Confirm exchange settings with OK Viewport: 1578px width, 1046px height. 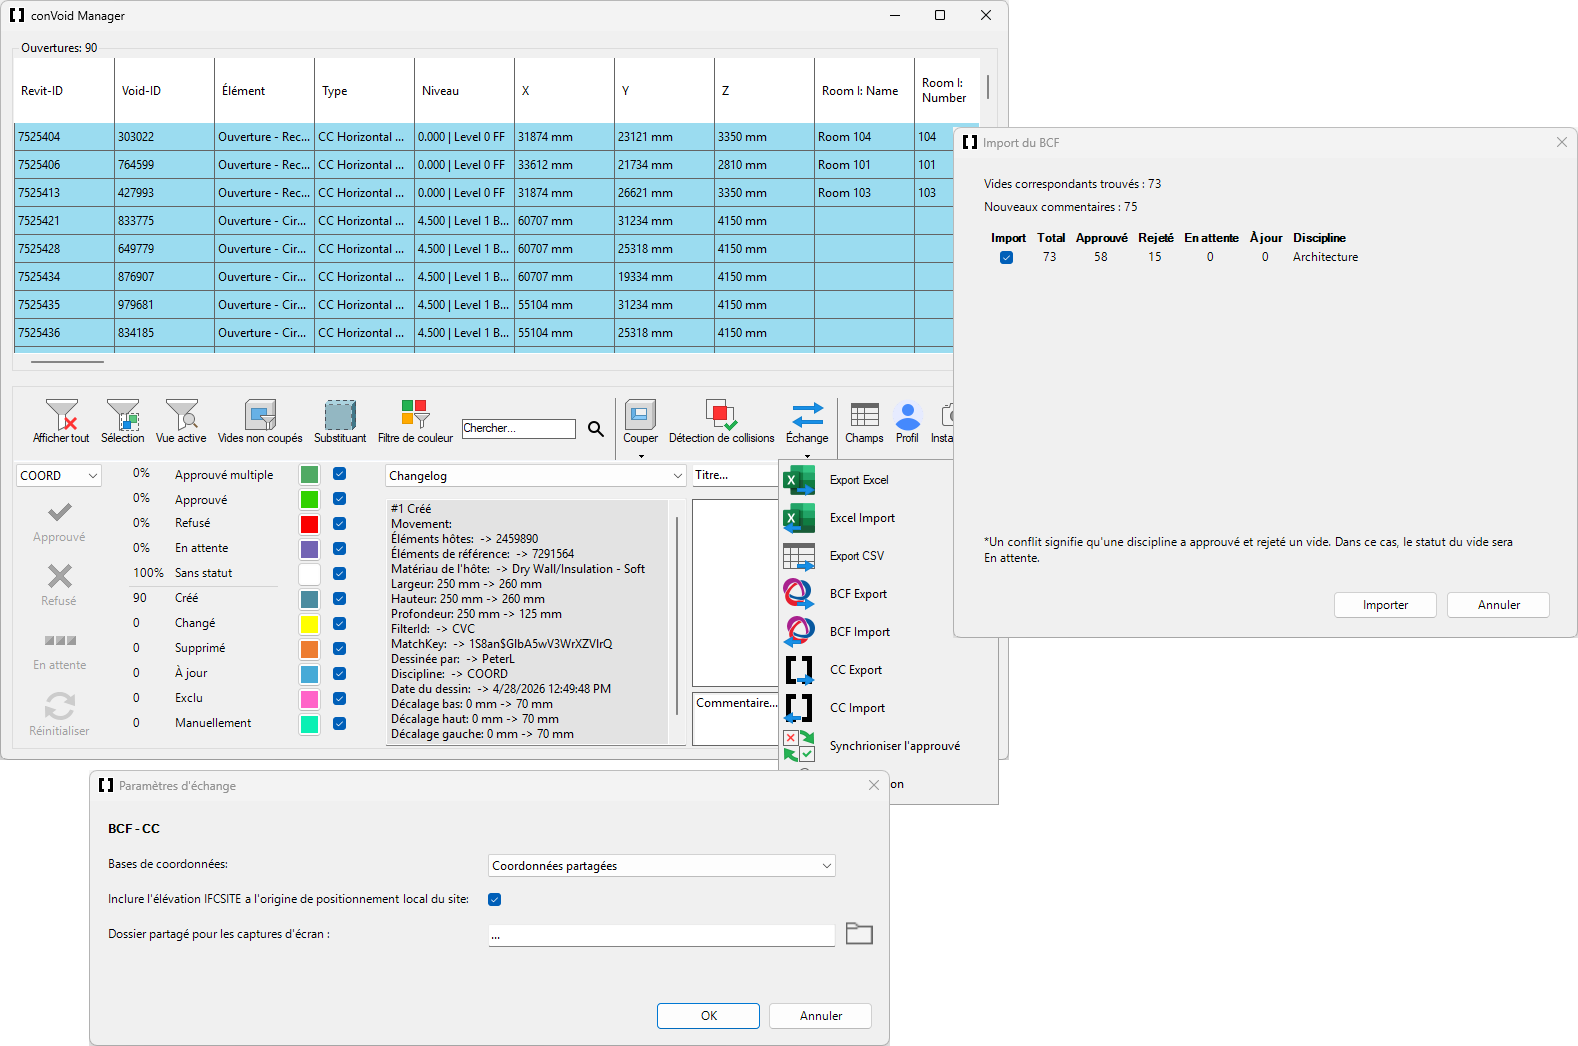[x=708, y=1016]
